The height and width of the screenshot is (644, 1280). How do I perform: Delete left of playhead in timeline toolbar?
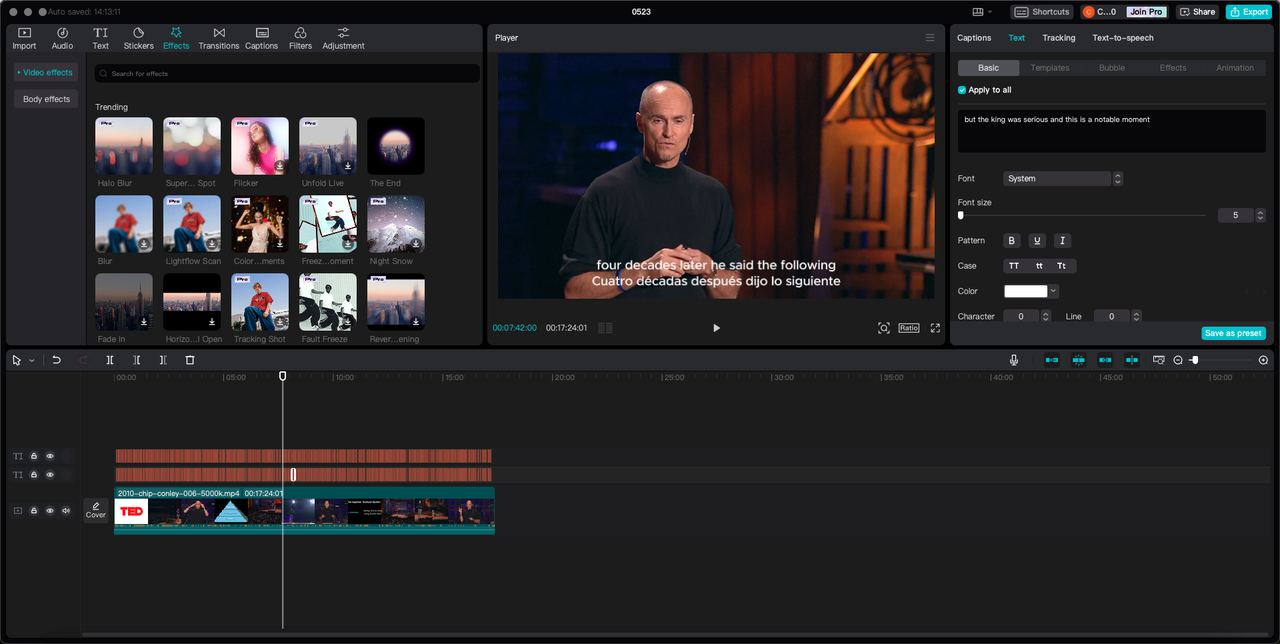[137, 360]
